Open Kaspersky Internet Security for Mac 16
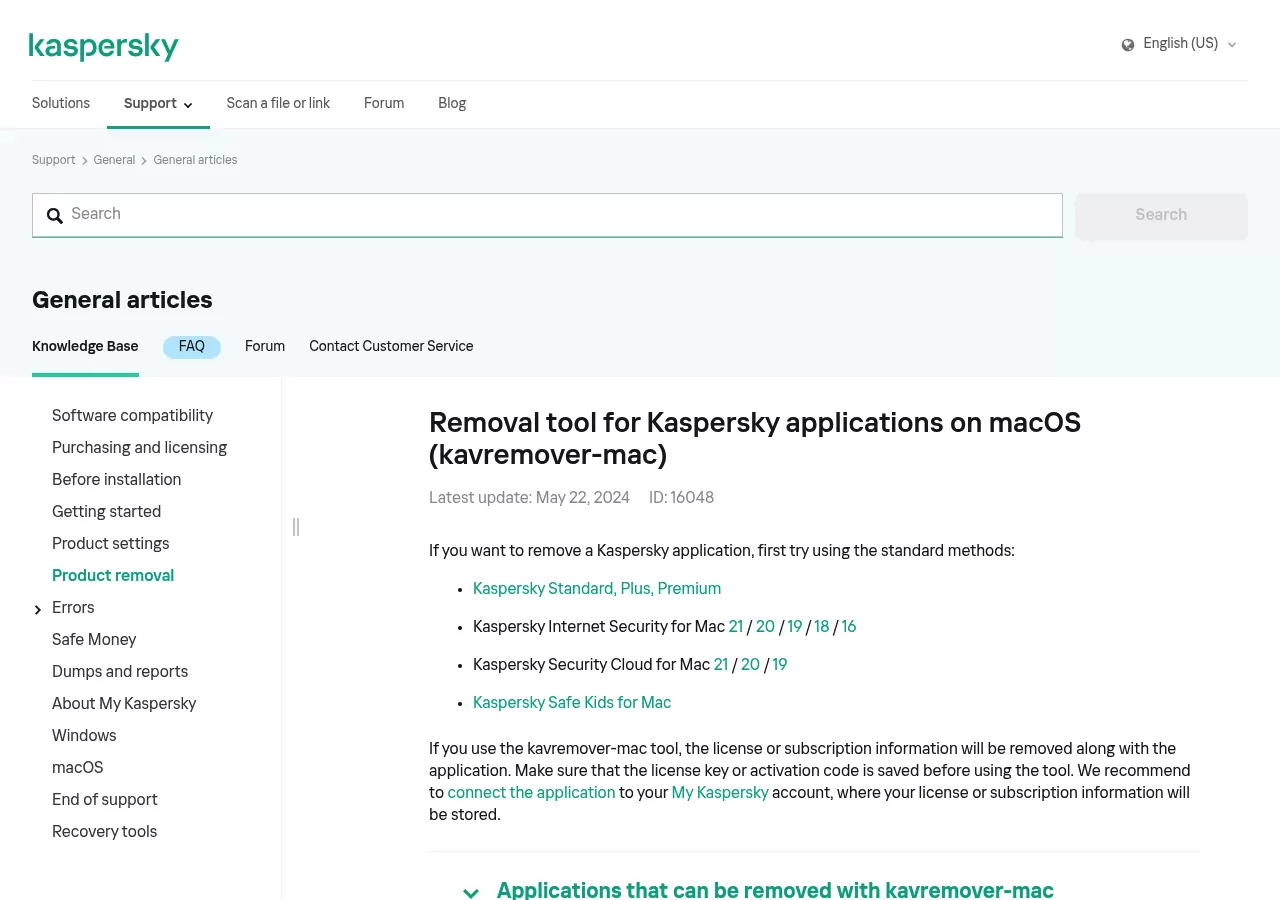Screen dimensions: 1280x900 tap(849, 627)
